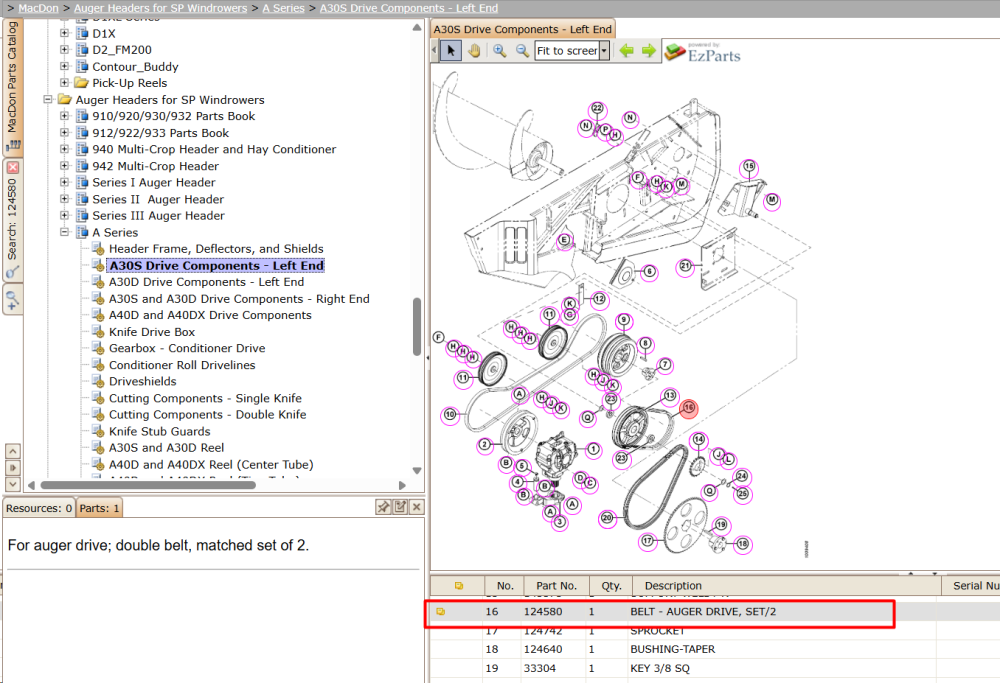Image resolution: width=1000 pixels, height=683 pixels.
Task: Sort by Part No. column header
Action: coord(555,585)
